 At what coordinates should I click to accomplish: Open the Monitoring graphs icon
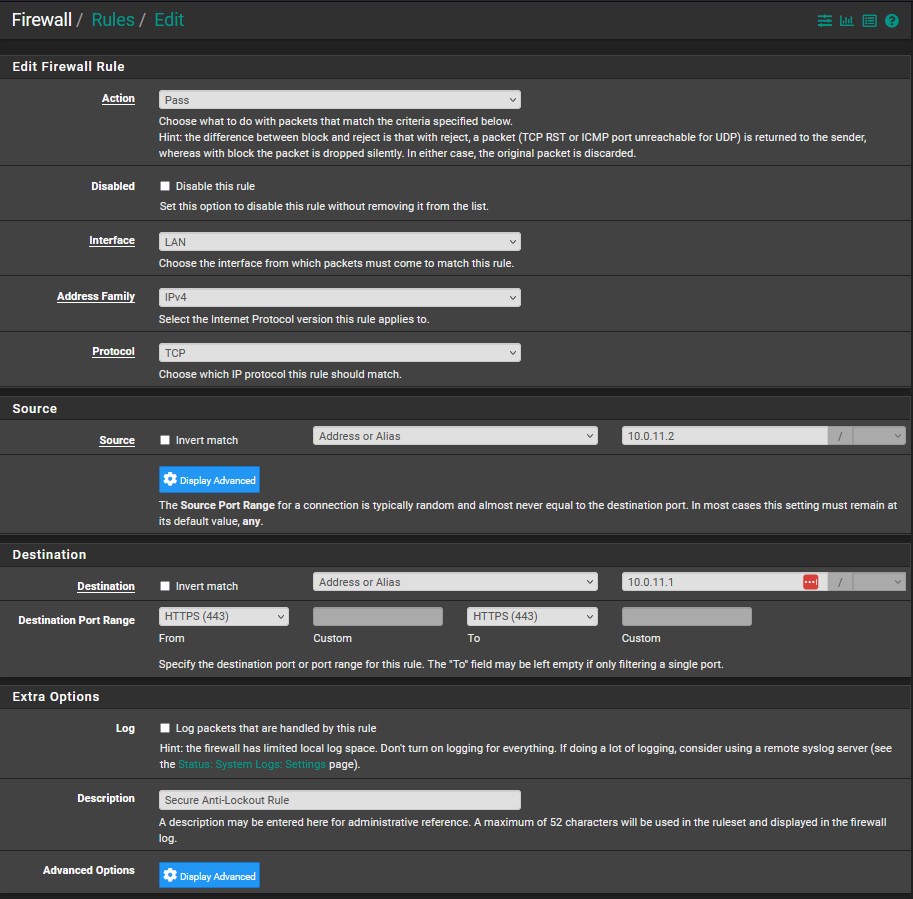(x=846, y=20)
